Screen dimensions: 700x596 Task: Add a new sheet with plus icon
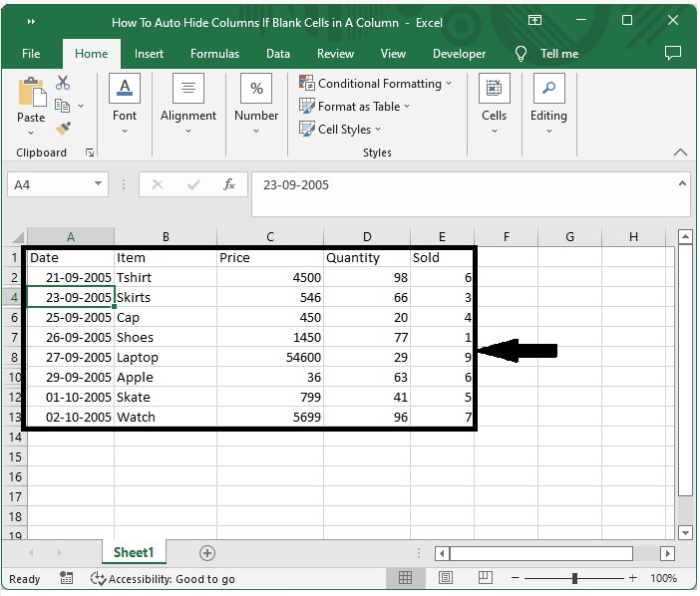[x=207, y=553]
